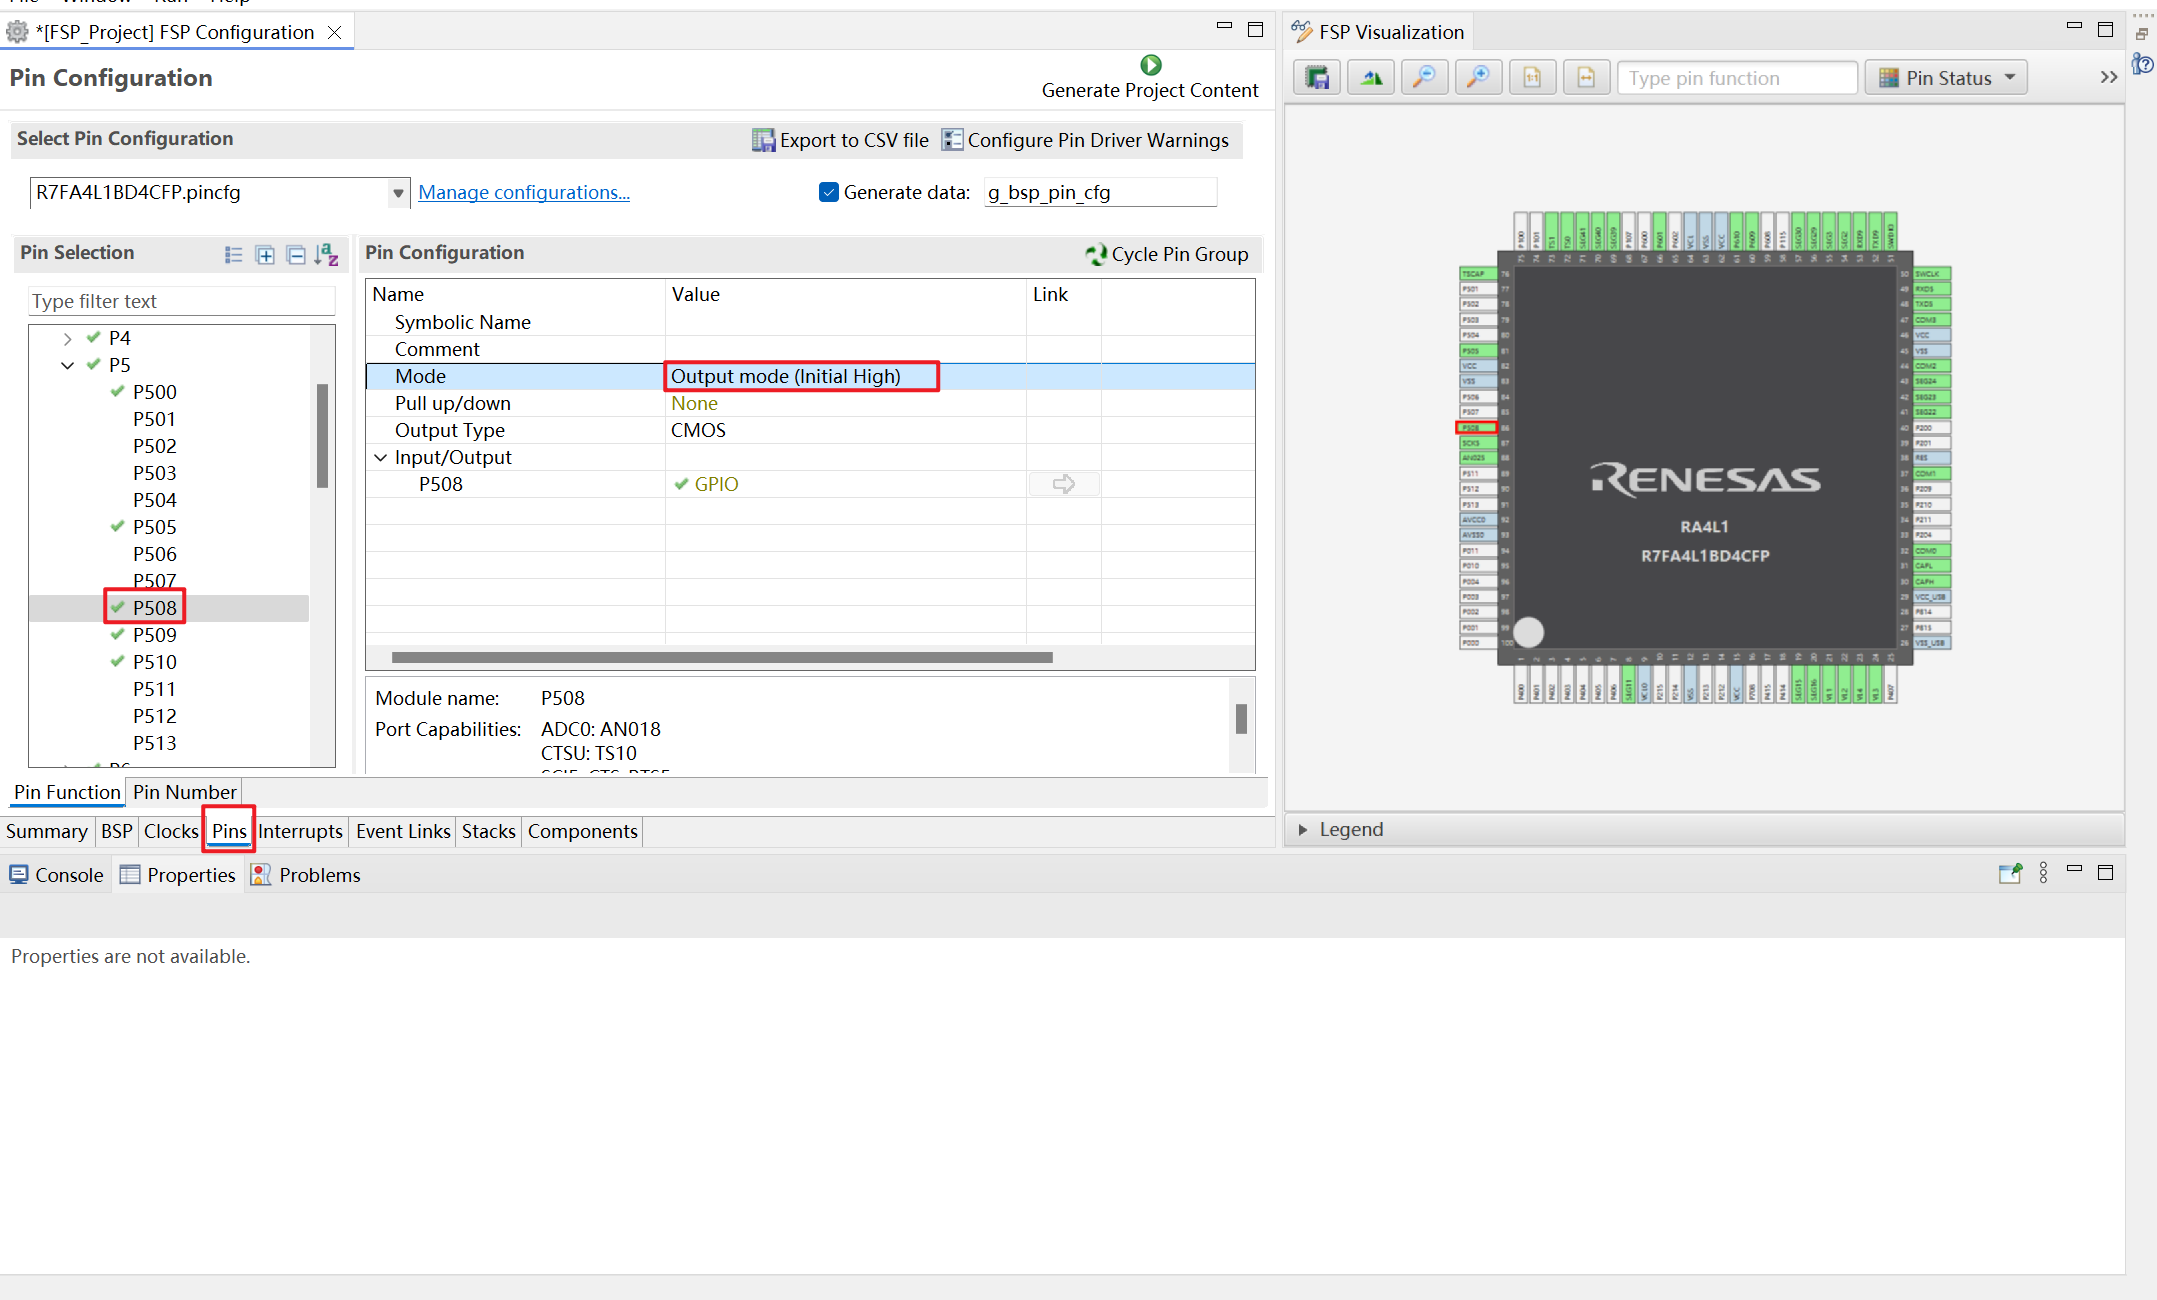Click the Cycle Pin Group icon
This screenshot has width=2157, height=1300.
(x=1096, y=254)
